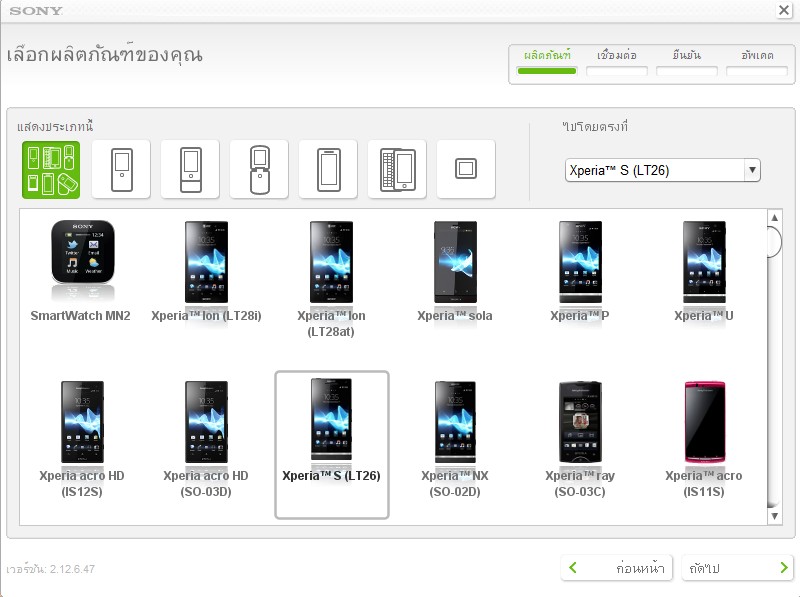
Task: Click the ก่อนหน้า previous button
Action: (617, 568)
